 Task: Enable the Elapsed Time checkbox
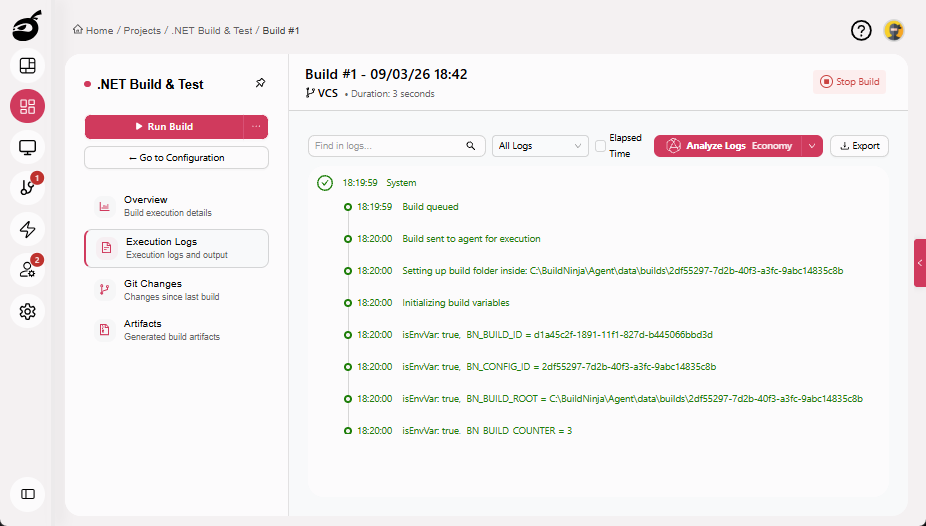[601, 146]
